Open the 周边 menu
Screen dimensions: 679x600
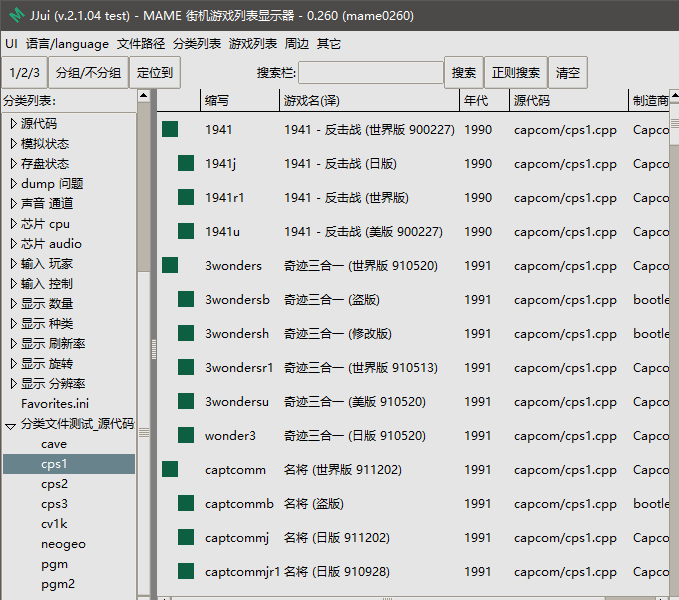(297, 44)
